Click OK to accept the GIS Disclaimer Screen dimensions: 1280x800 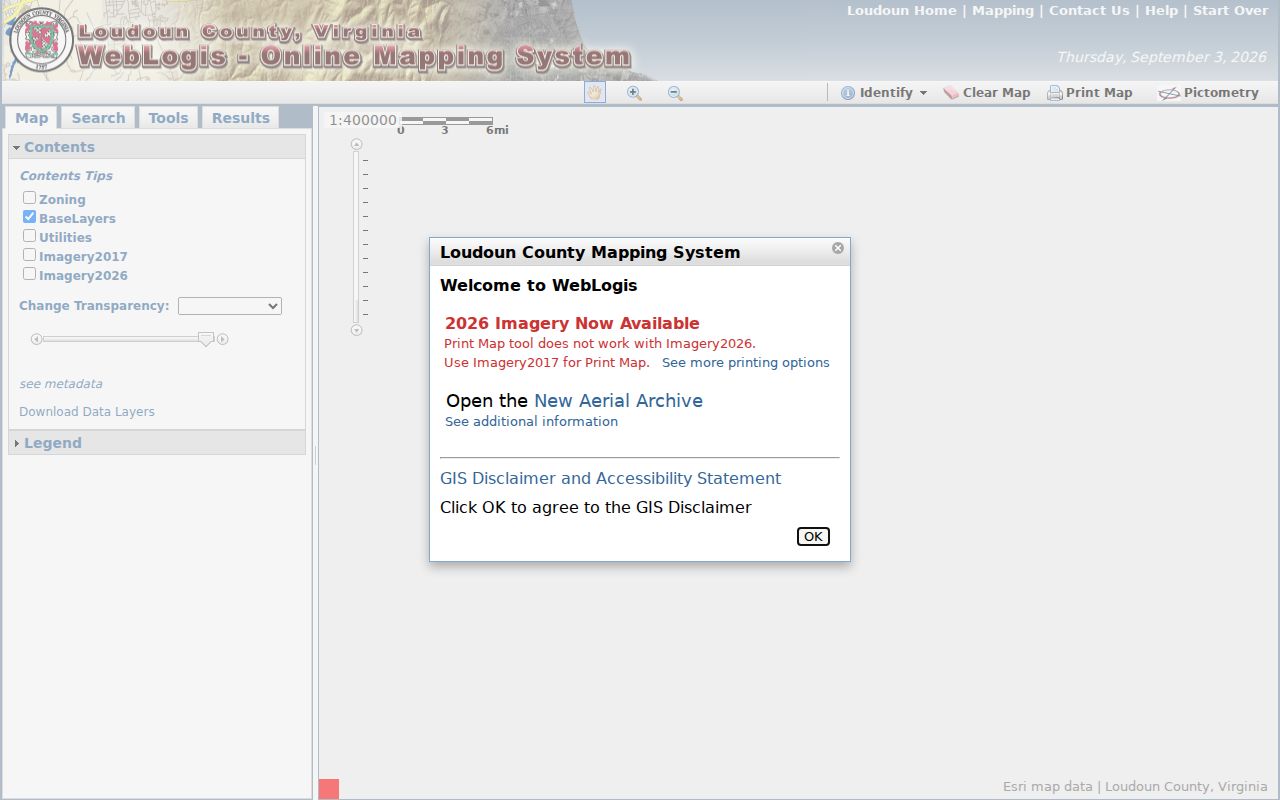tap(813, 537)
